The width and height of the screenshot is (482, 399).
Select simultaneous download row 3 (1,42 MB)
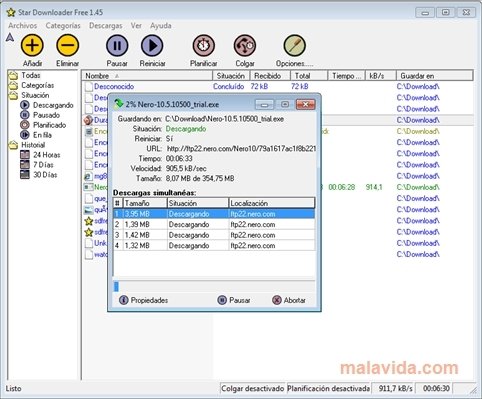coord(214,235)
